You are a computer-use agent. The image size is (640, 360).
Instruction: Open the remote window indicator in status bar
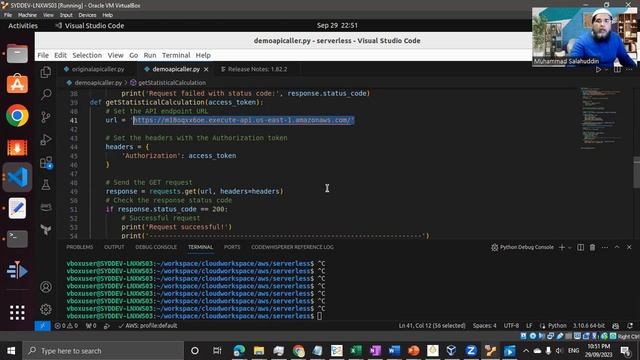click(x=42, y=326)
